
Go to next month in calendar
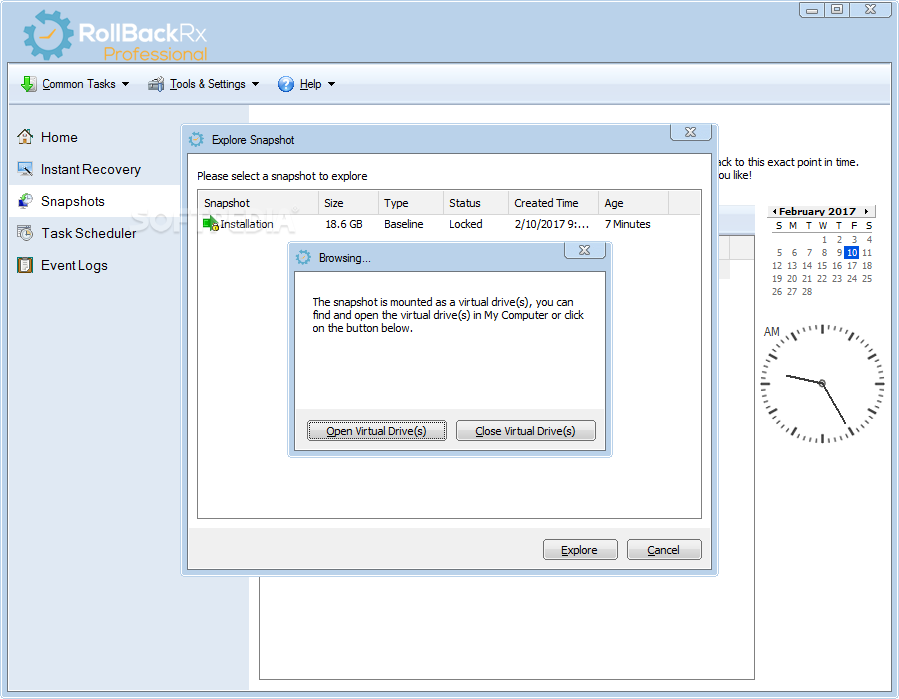(866, 212)
